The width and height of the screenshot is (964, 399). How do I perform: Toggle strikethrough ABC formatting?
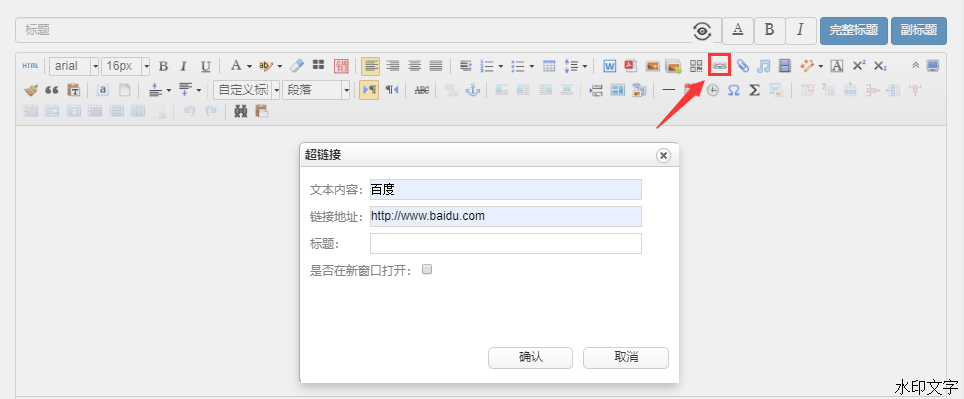422,90
